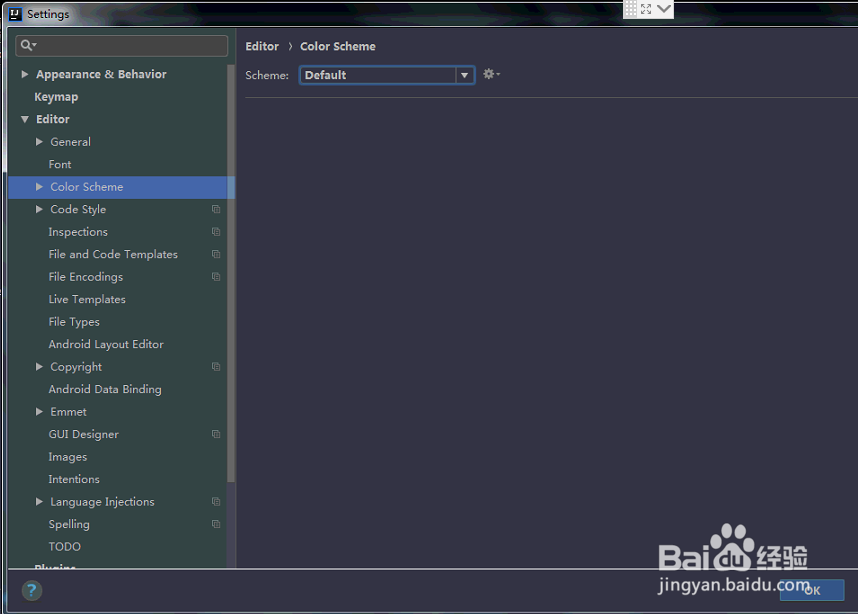The image size is (858, 614).
Task: Open File Encodings settings
Action: coord(85,276)
